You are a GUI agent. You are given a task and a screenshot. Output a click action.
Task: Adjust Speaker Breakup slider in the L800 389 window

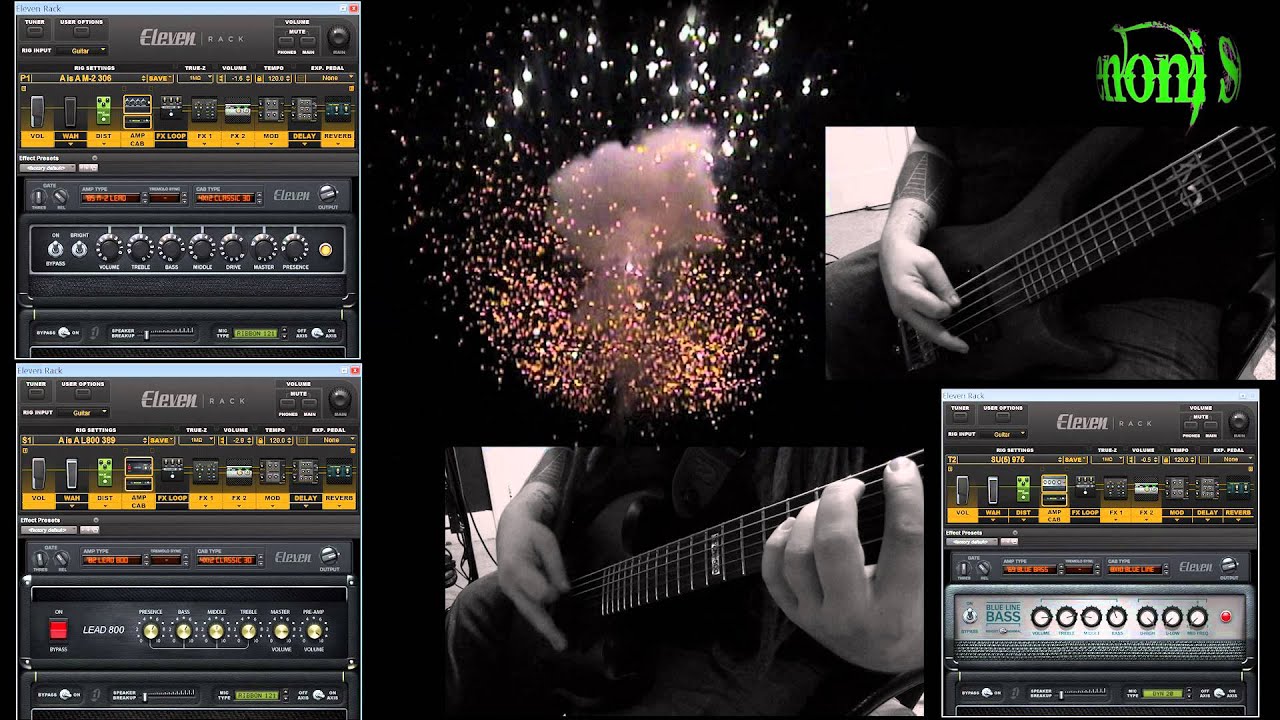click(169, 695)
